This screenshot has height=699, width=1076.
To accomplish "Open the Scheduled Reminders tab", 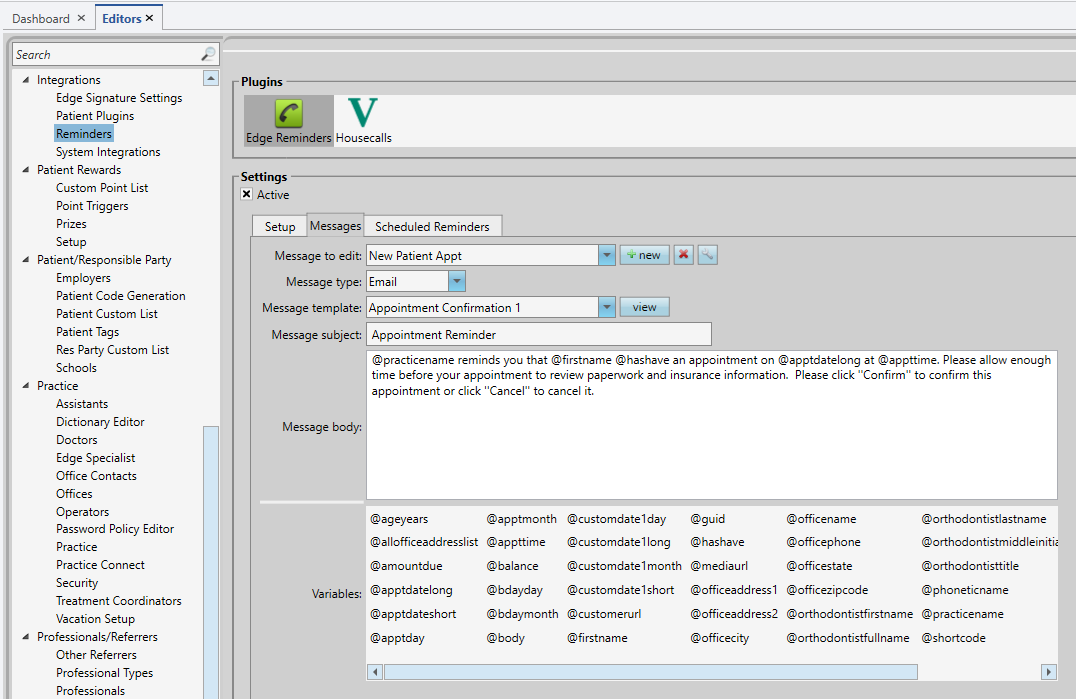I will coord(432,226).
